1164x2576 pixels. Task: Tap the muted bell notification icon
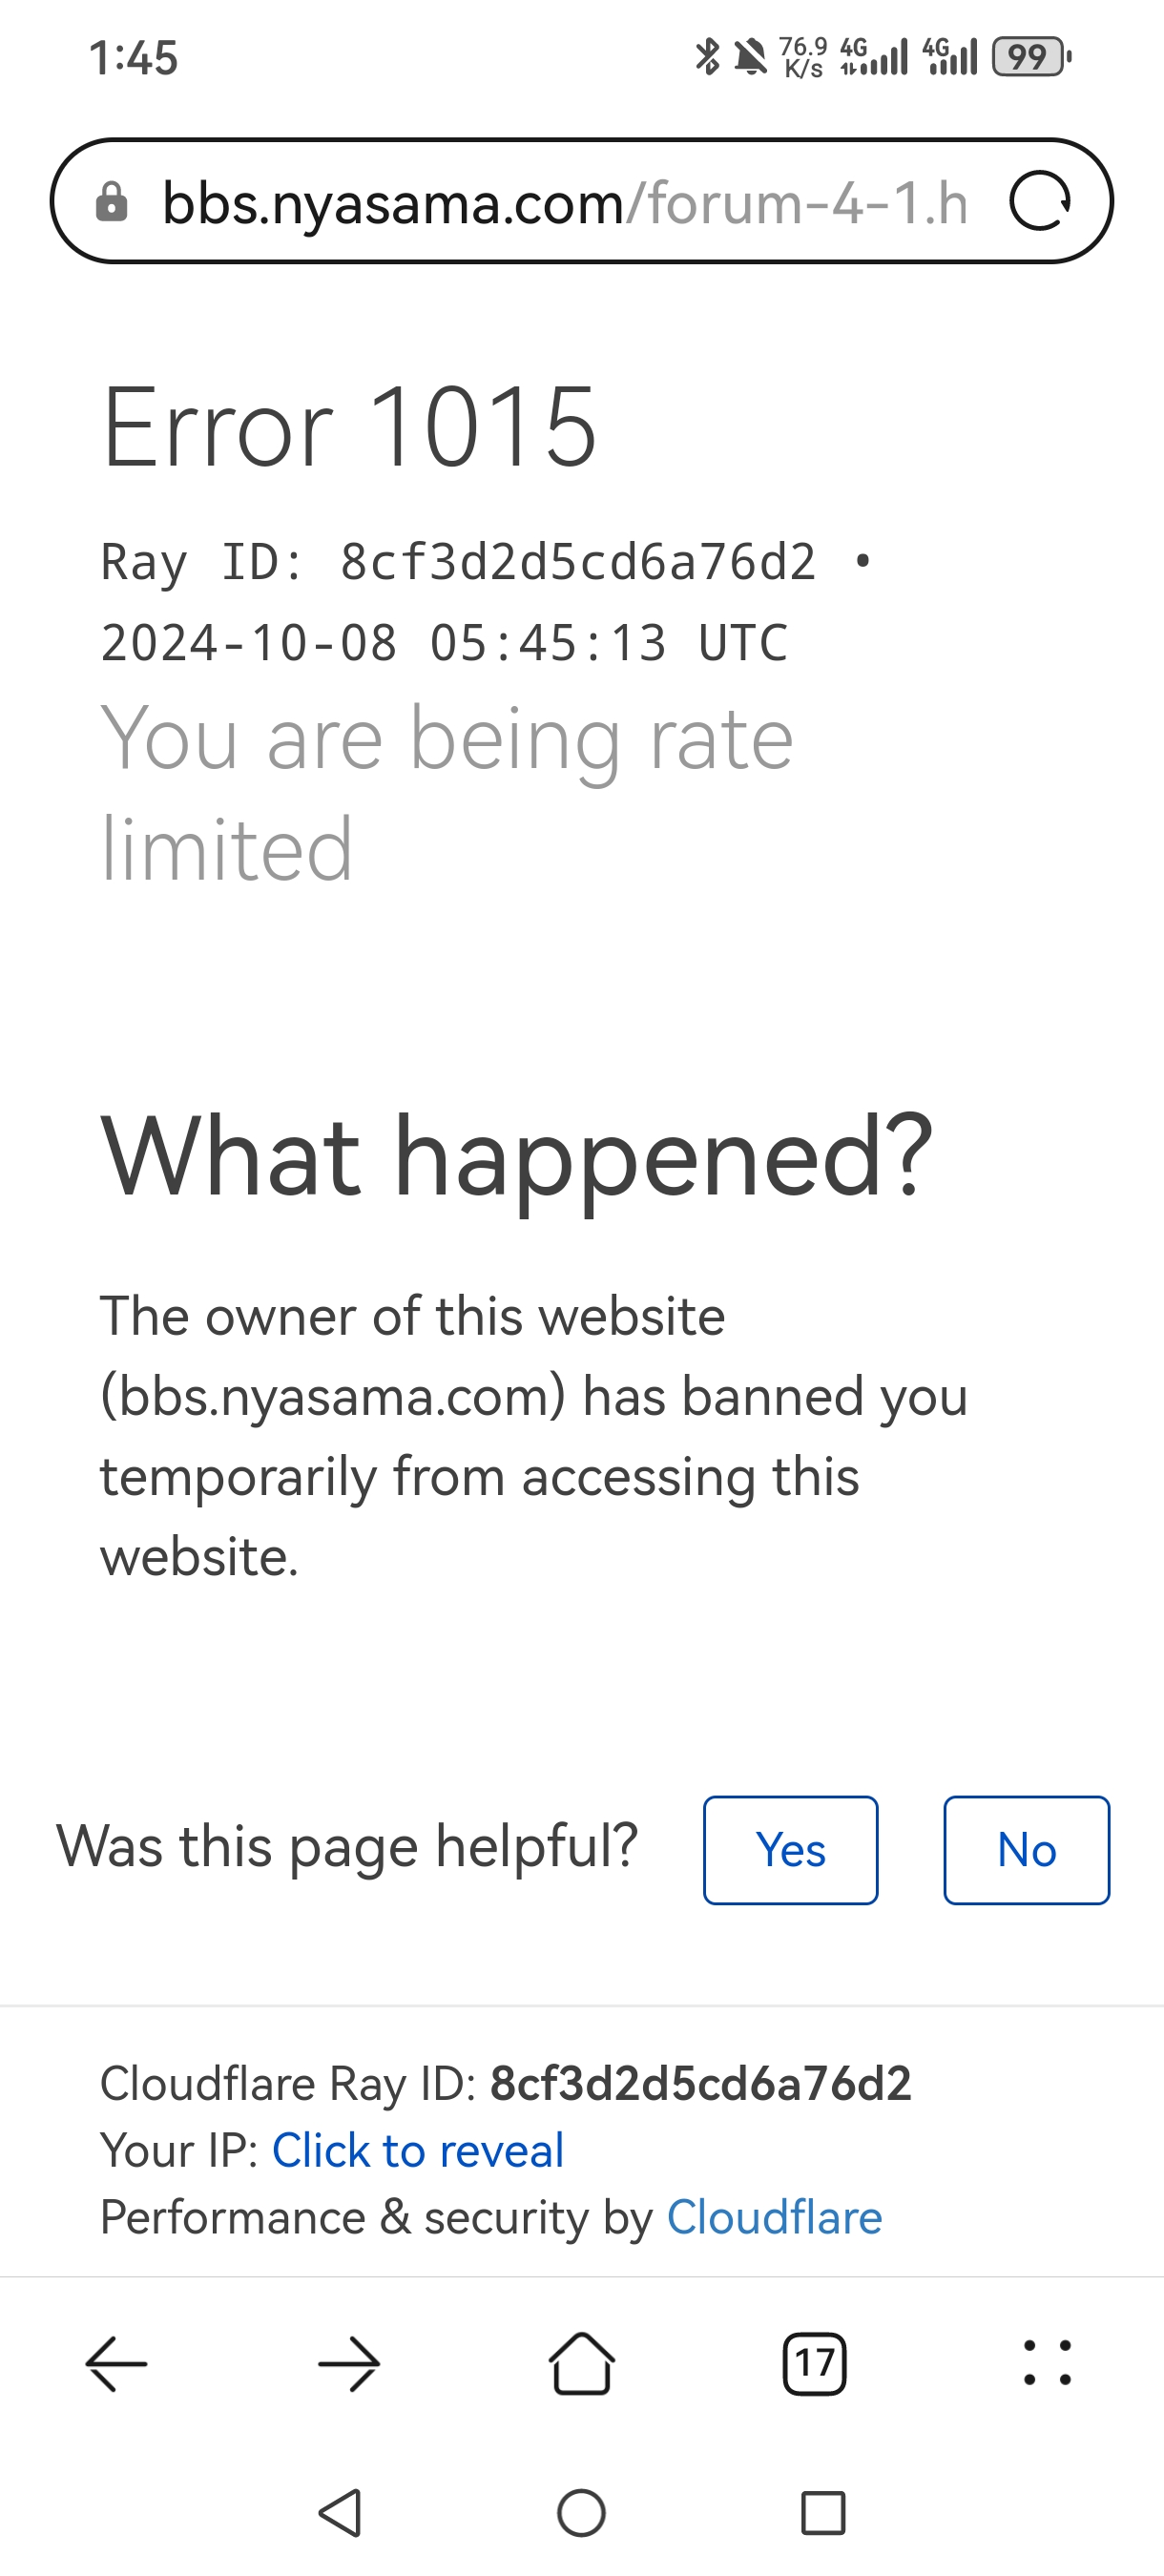point(750,57)
